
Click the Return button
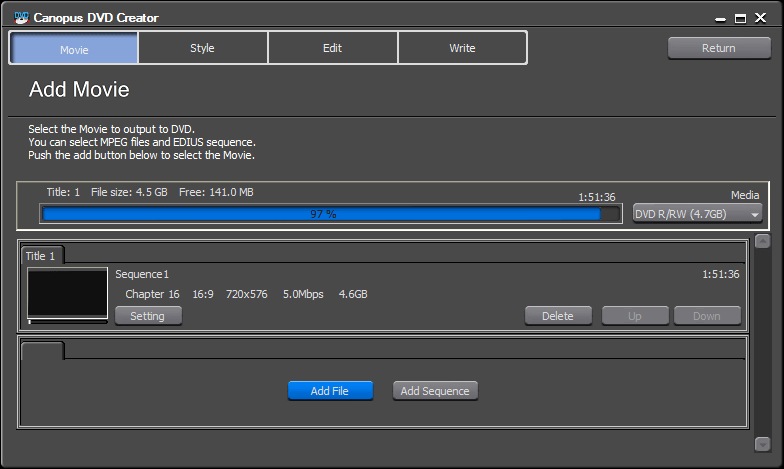click(719, 48)
